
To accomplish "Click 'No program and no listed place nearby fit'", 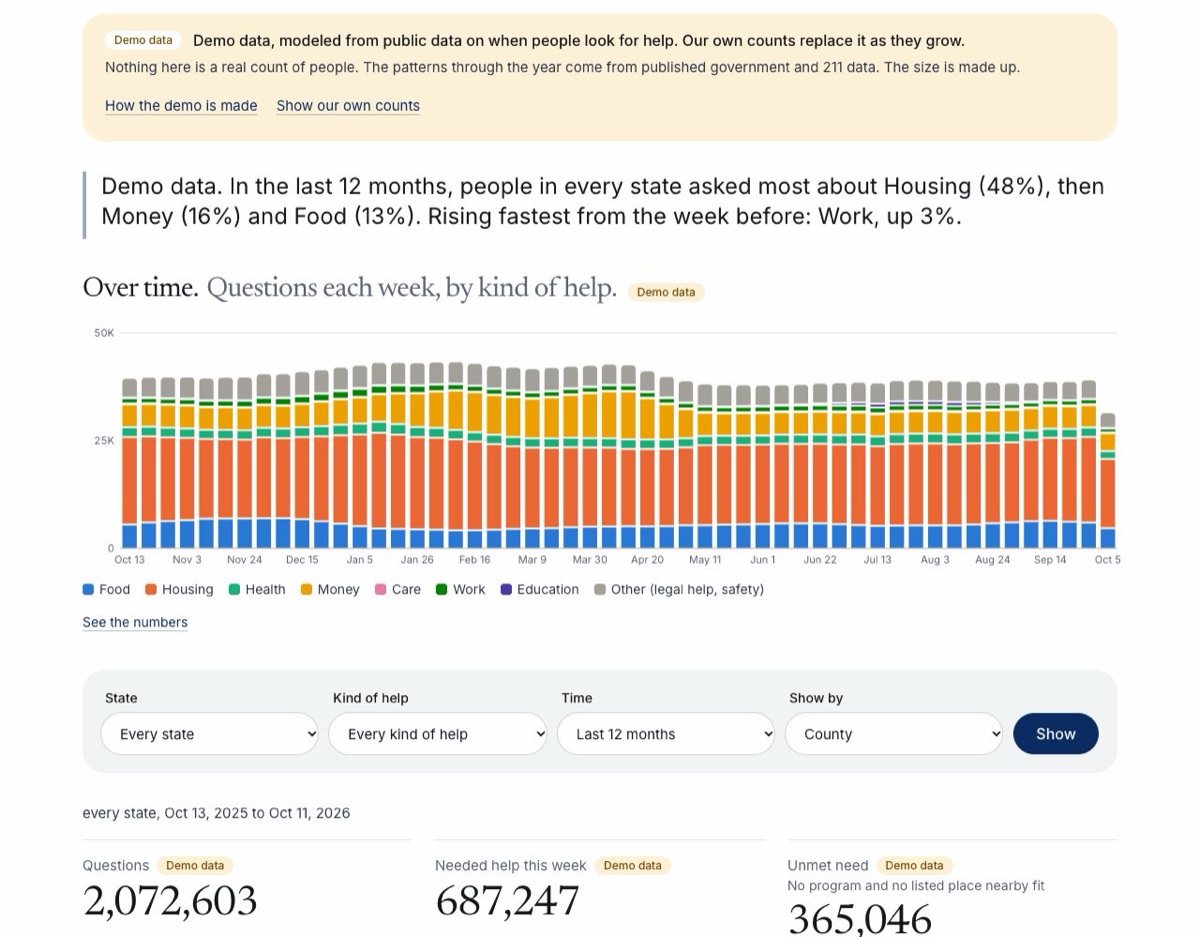I will pyautogui.click(x=916, y=886).
